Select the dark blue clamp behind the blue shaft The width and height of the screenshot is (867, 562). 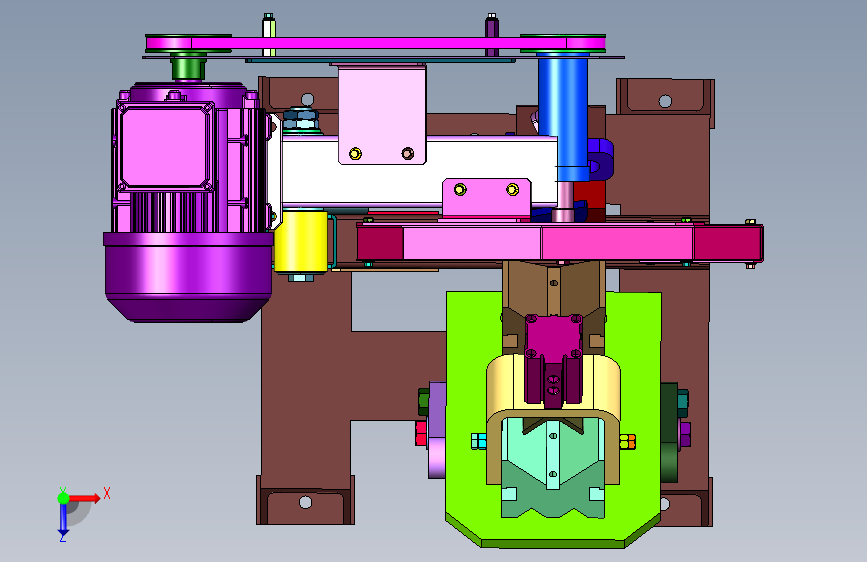click(x=600, y=160)
